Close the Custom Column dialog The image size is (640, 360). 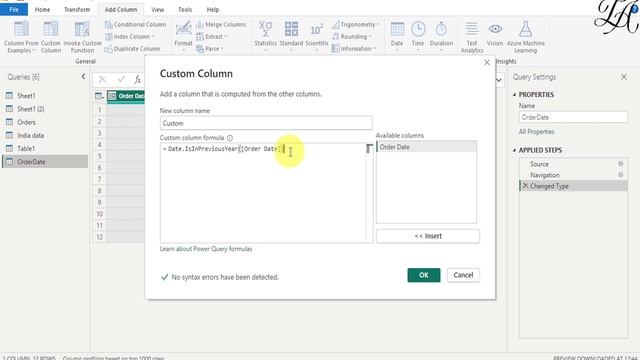[x=487, y=62]
